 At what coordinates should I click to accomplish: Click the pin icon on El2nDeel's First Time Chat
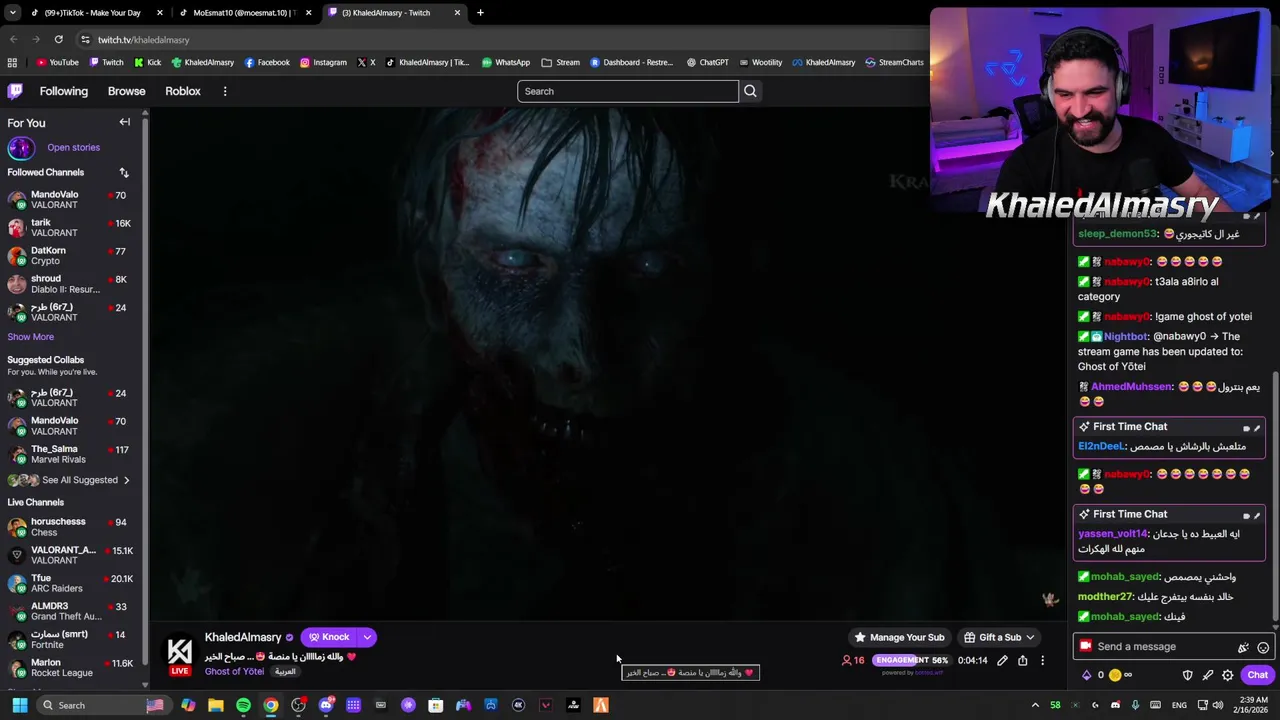click(x=1246, y=428)
